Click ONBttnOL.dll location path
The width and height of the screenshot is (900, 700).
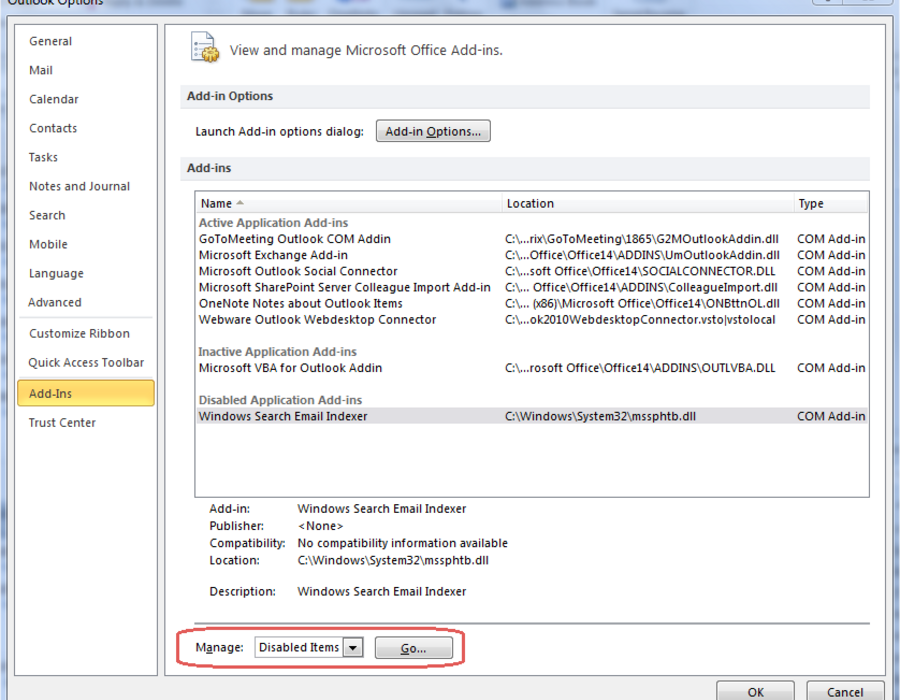pos(642,303)
